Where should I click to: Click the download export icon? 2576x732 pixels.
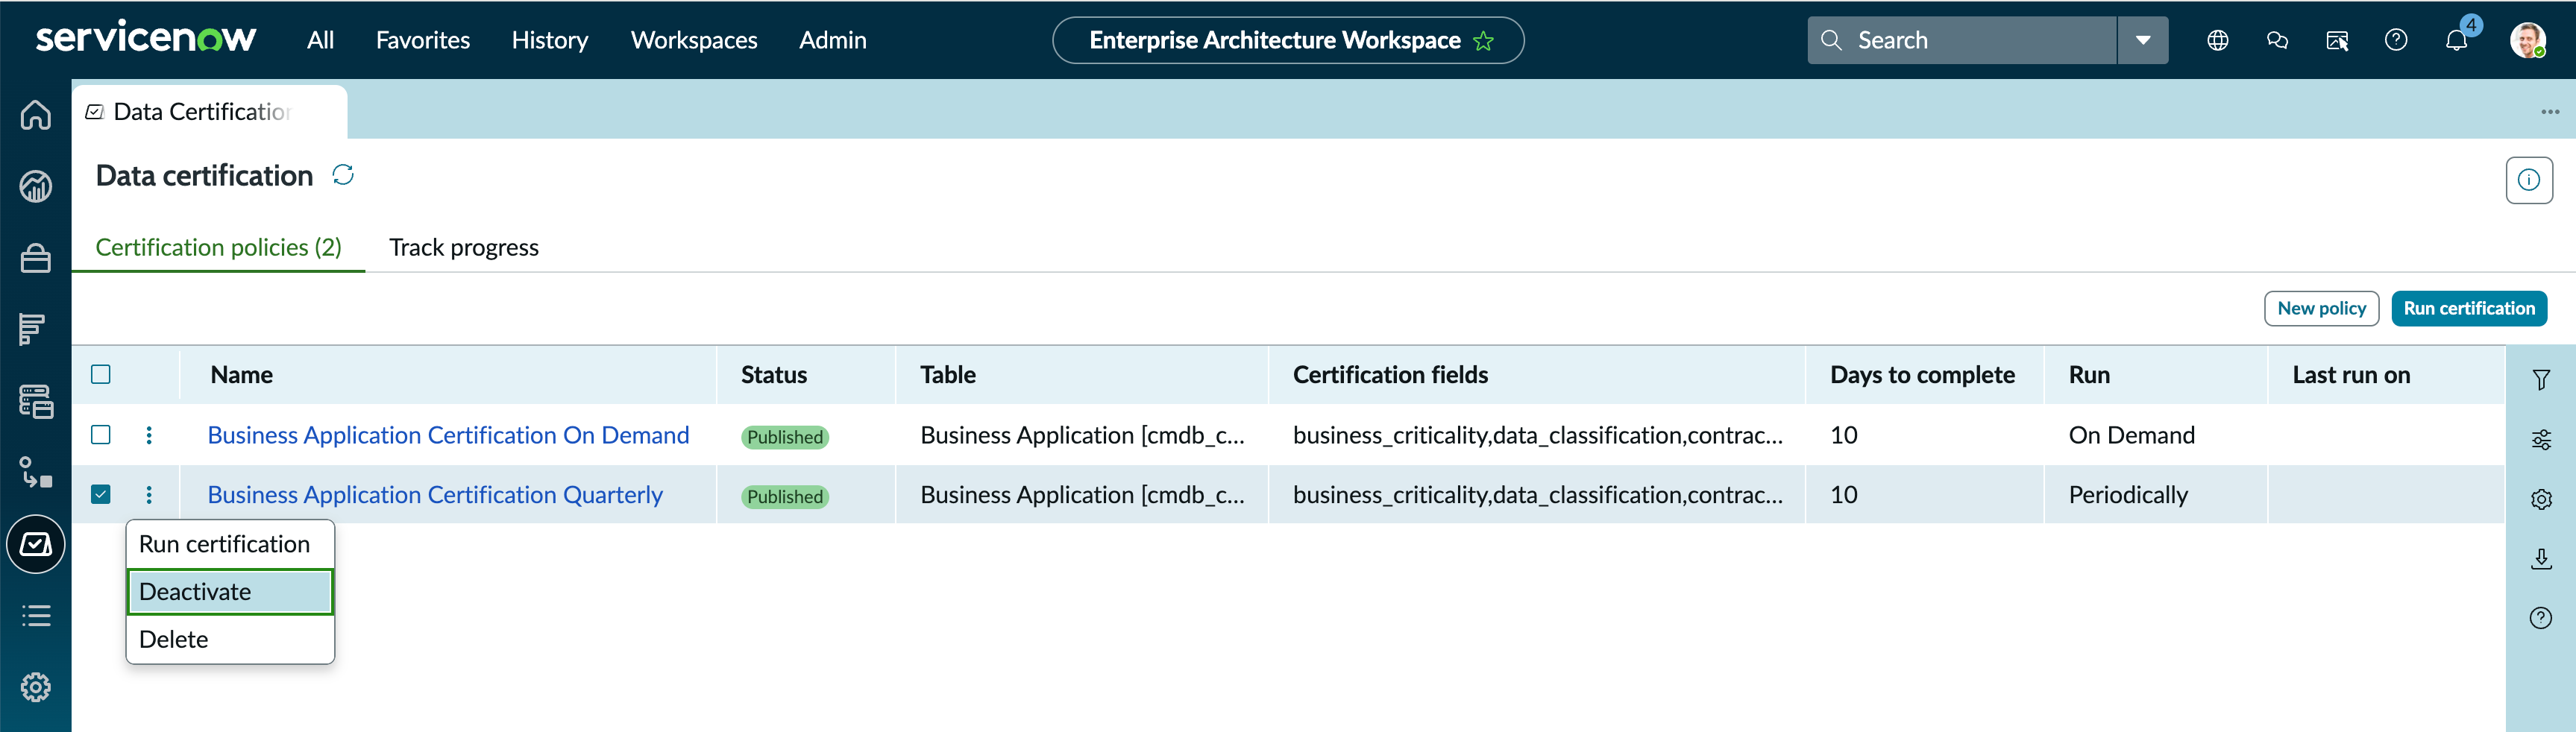coord(2541,558)
